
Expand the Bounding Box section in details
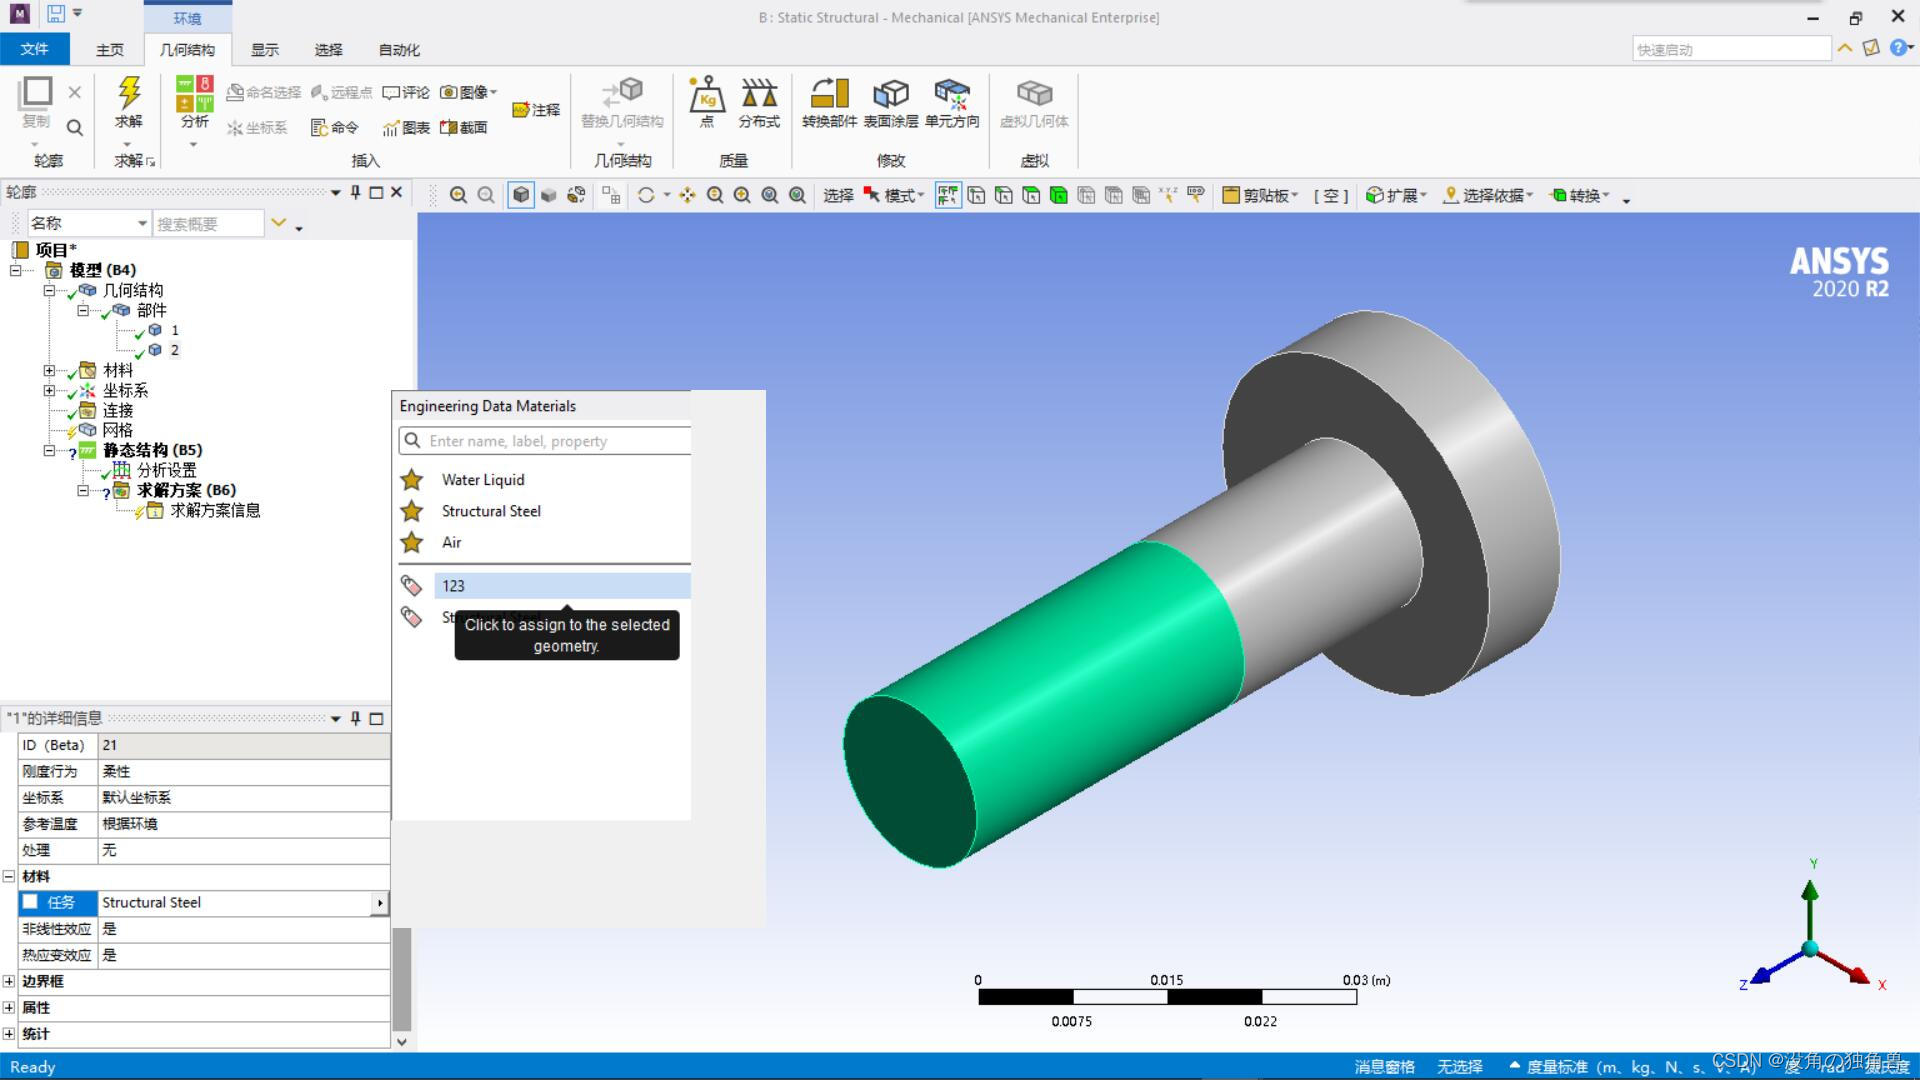click(9, 982)
